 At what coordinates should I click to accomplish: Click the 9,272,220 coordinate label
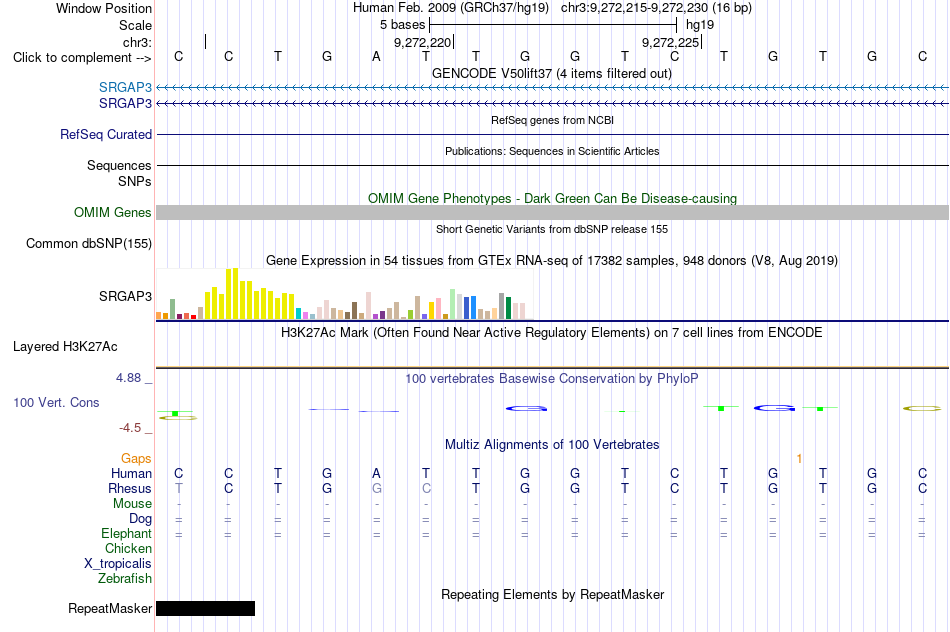coord(422,42)
